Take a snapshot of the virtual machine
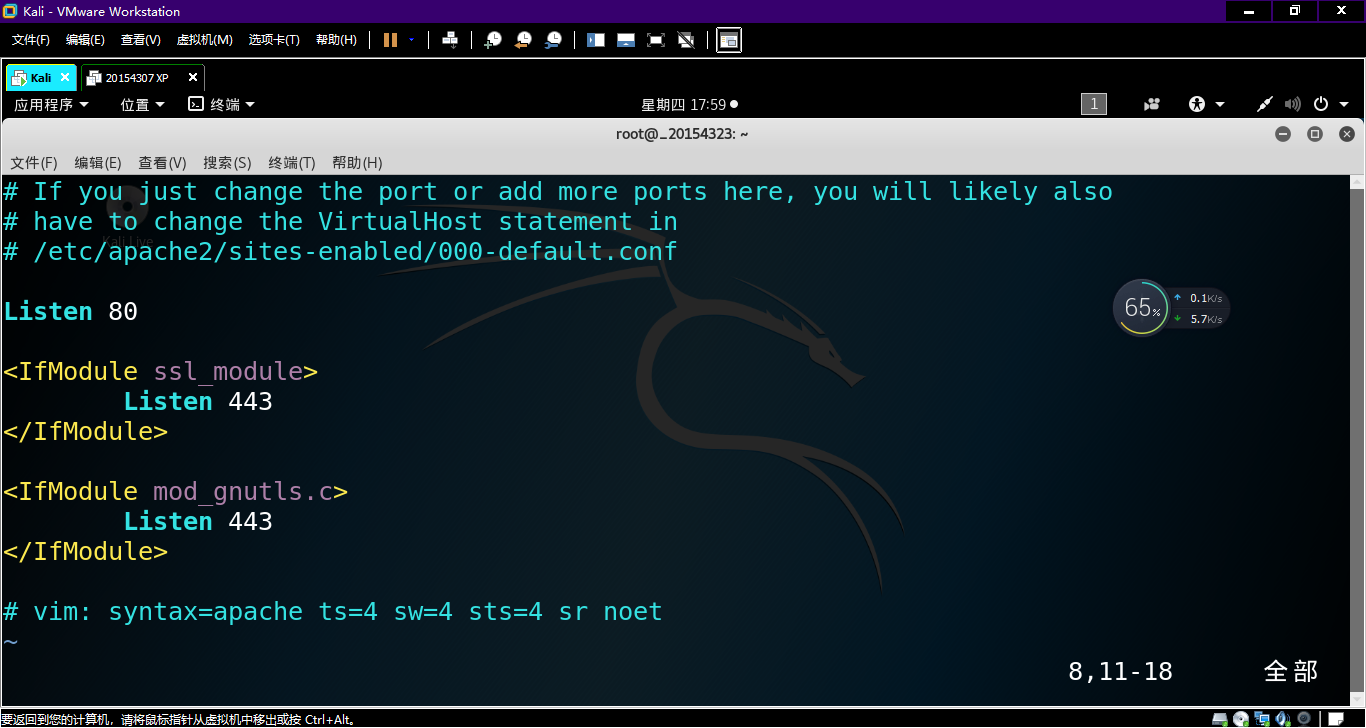 click(x=493, y=40)
